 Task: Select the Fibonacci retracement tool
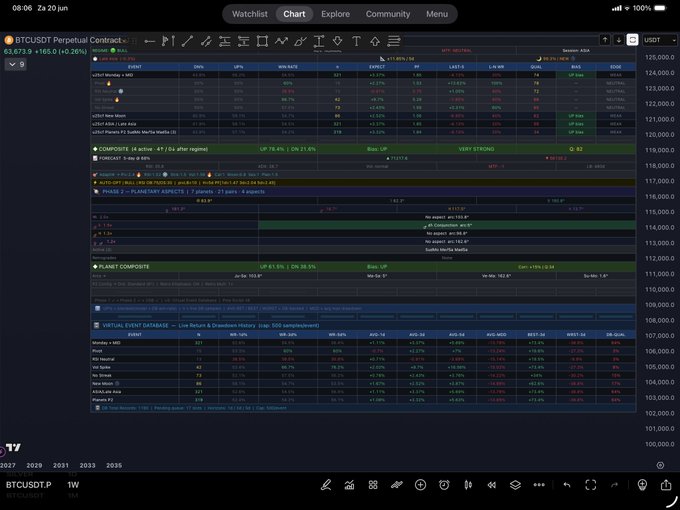point(225,41)
